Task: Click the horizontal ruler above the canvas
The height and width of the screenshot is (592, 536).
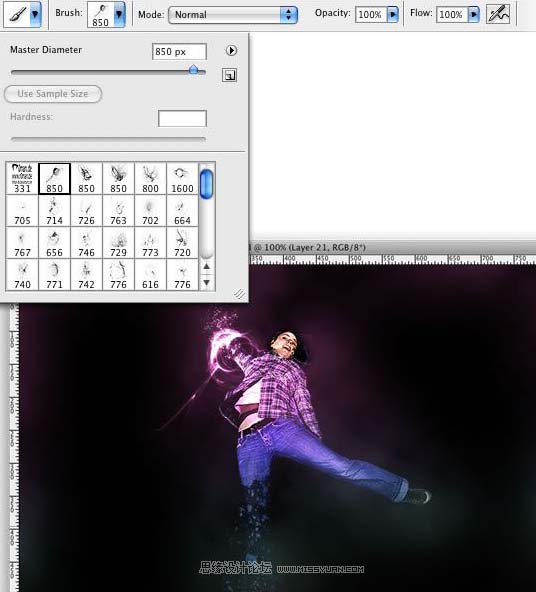Action: (x=392, y=259)
